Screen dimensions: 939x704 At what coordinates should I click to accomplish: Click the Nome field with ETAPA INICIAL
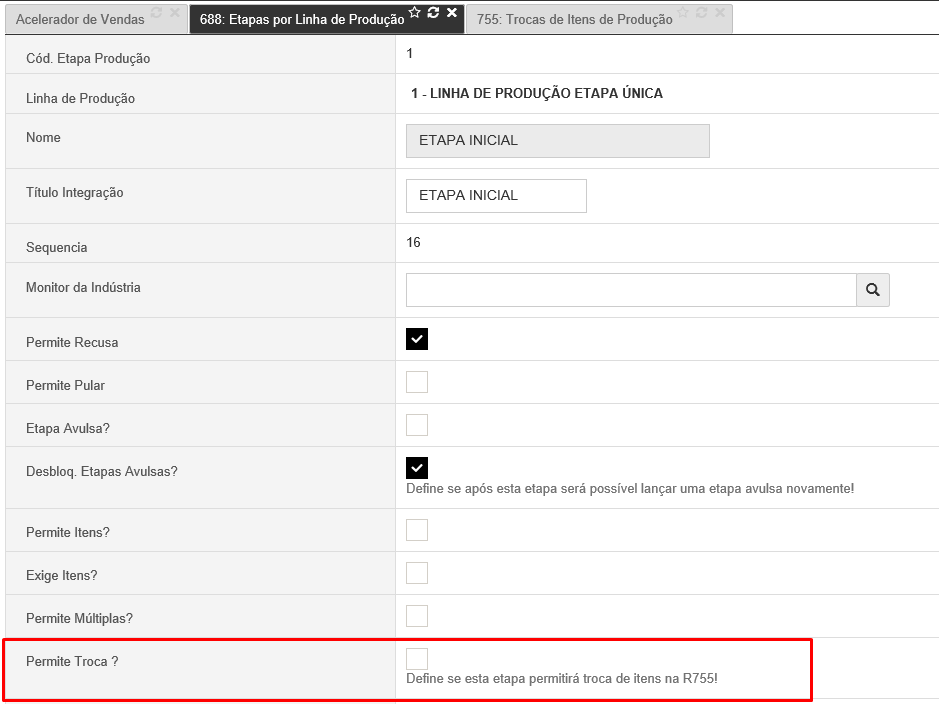click(558, 141)
